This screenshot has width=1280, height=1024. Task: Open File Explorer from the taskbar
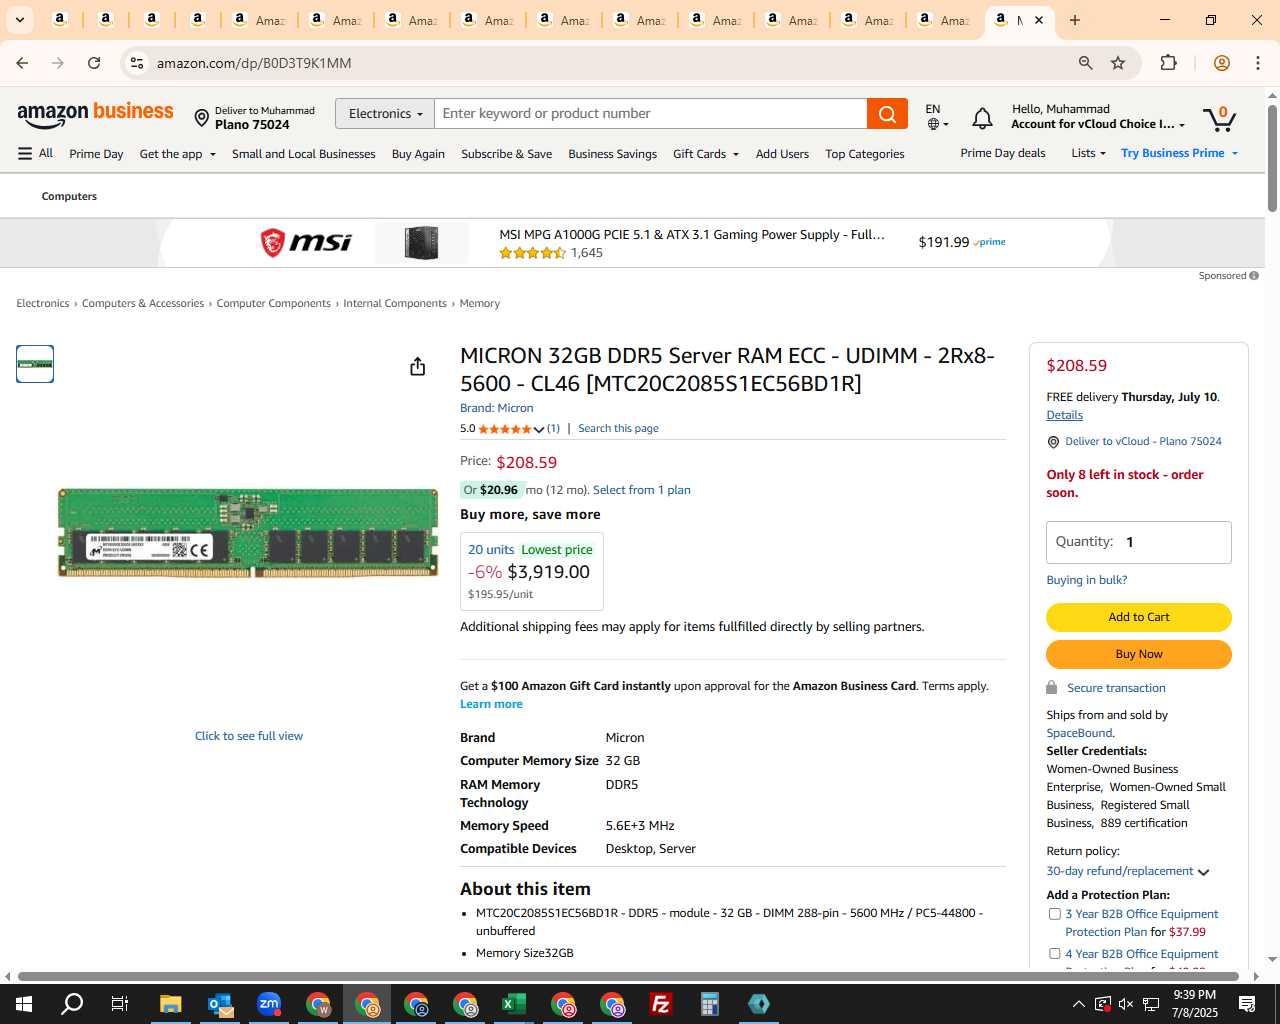click(171, 1004)
